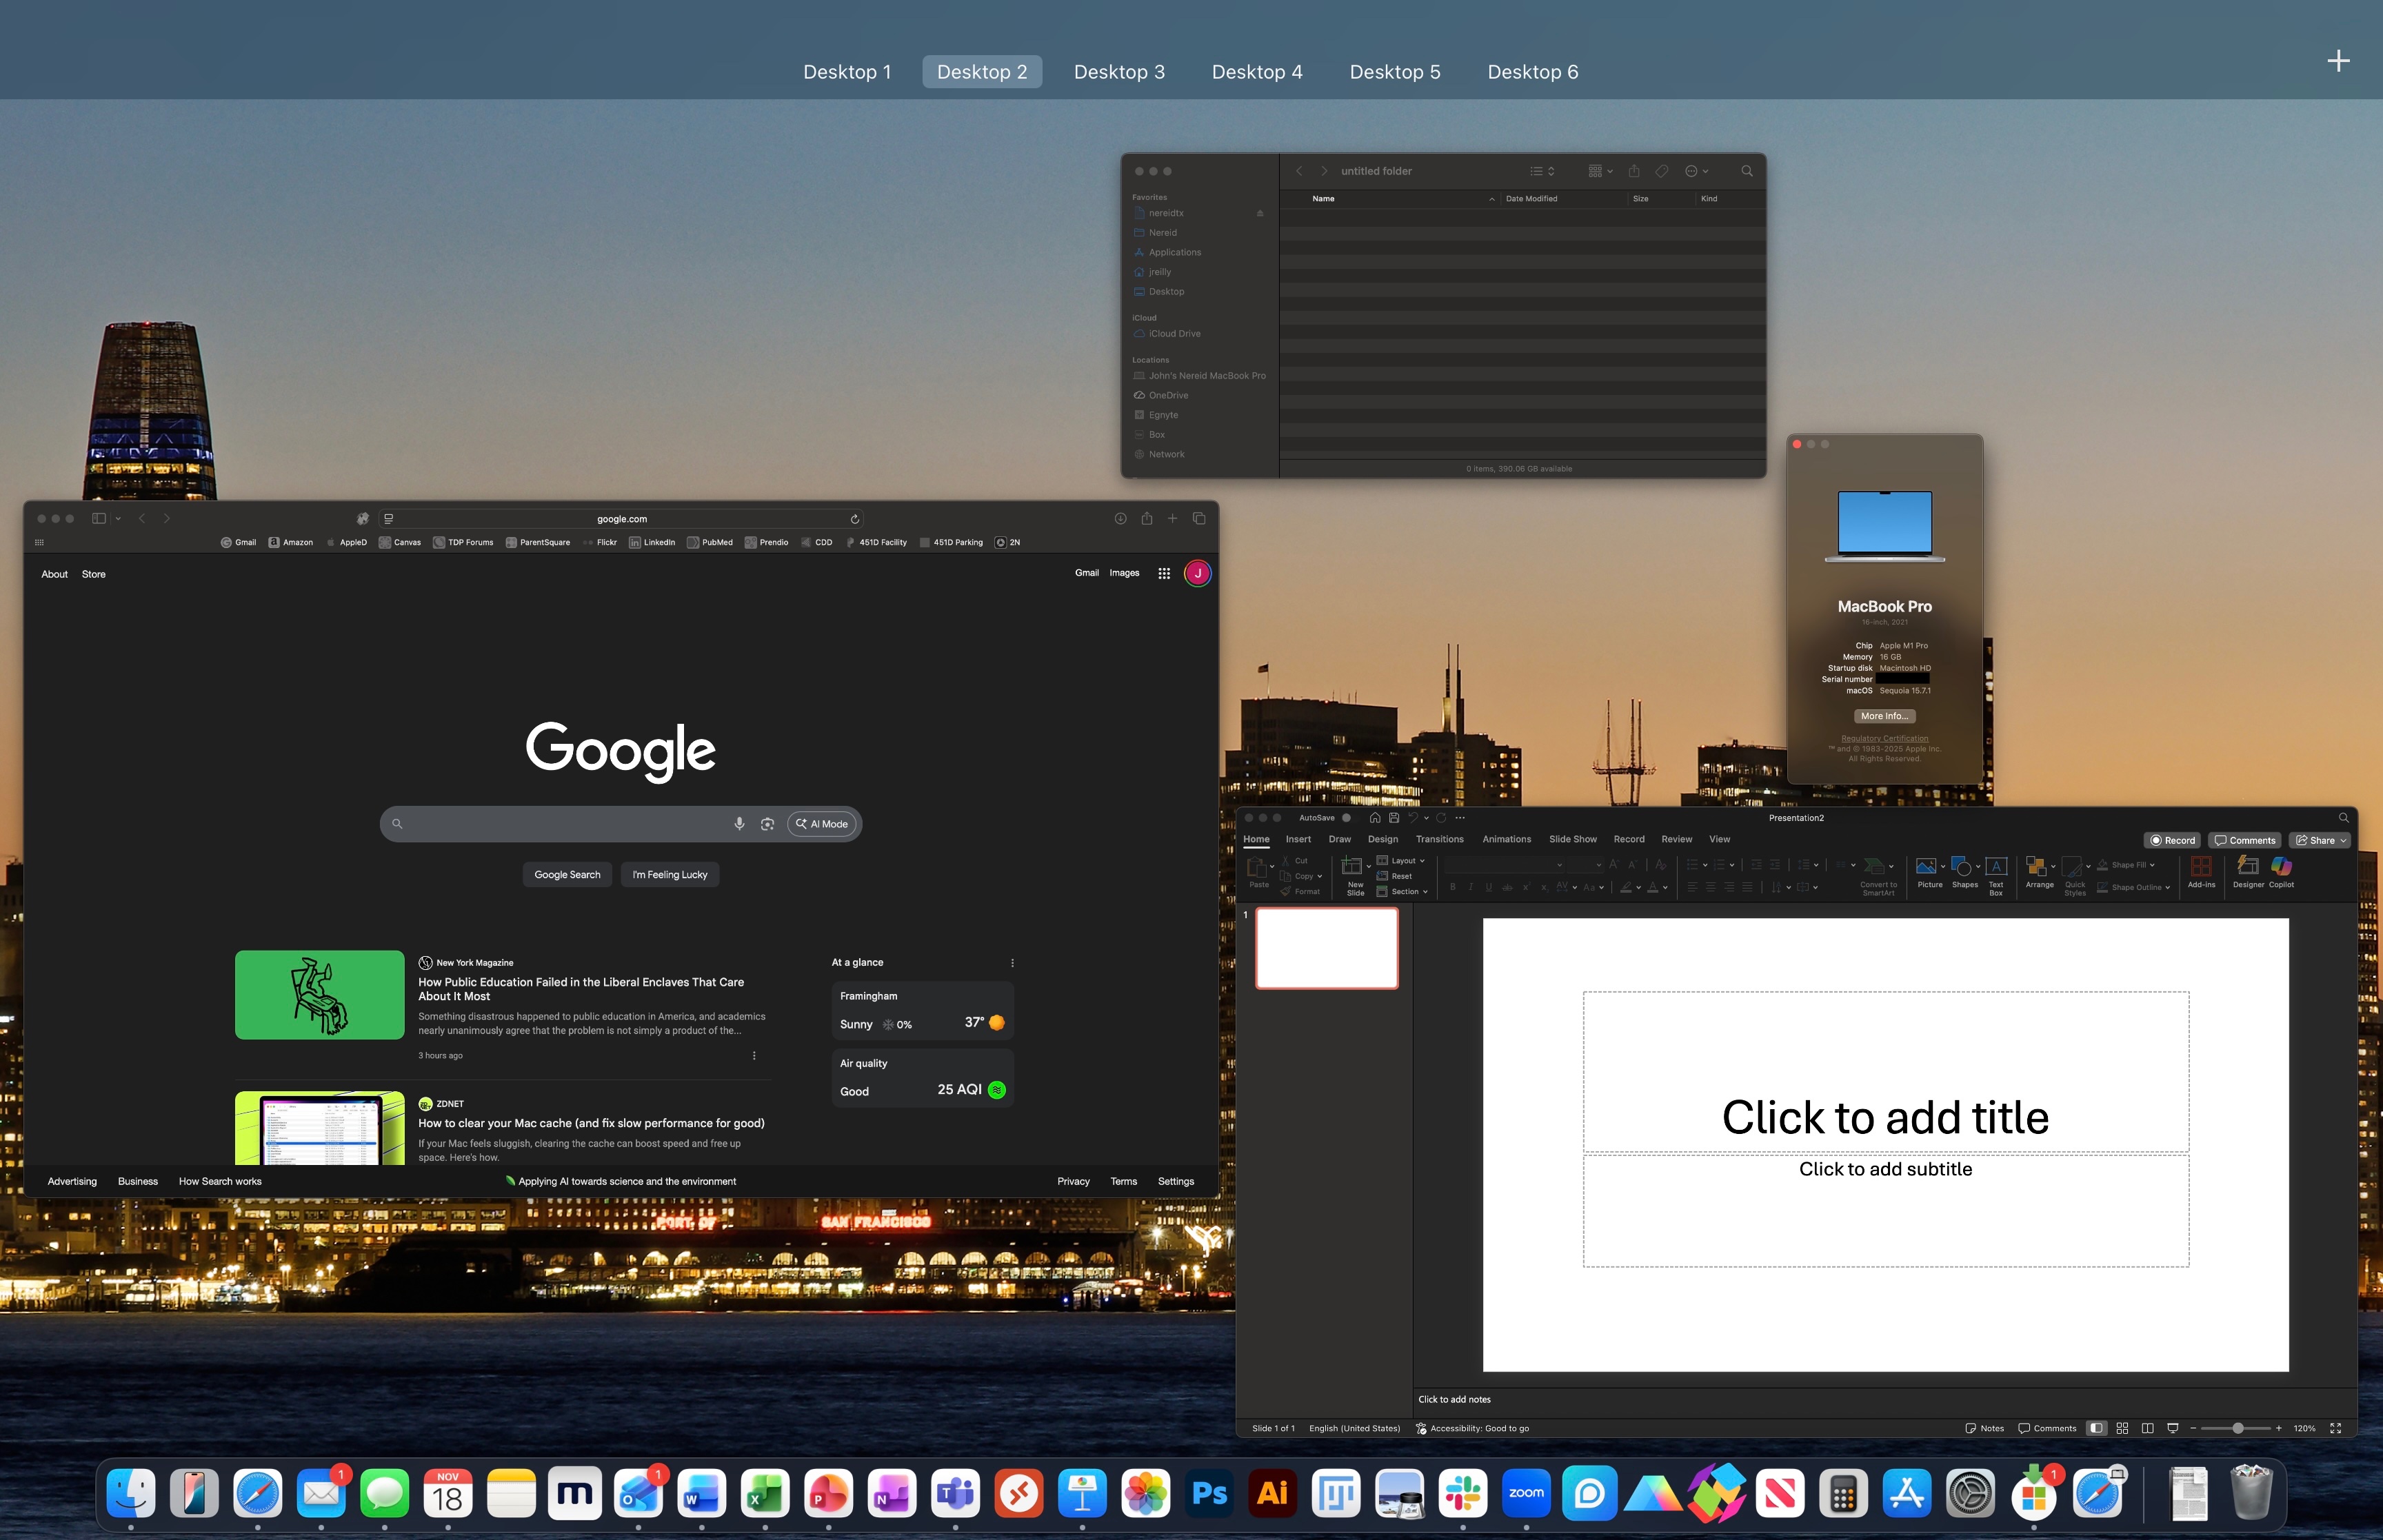Toggle Normal view button in status bar

pos(2096,1428)
